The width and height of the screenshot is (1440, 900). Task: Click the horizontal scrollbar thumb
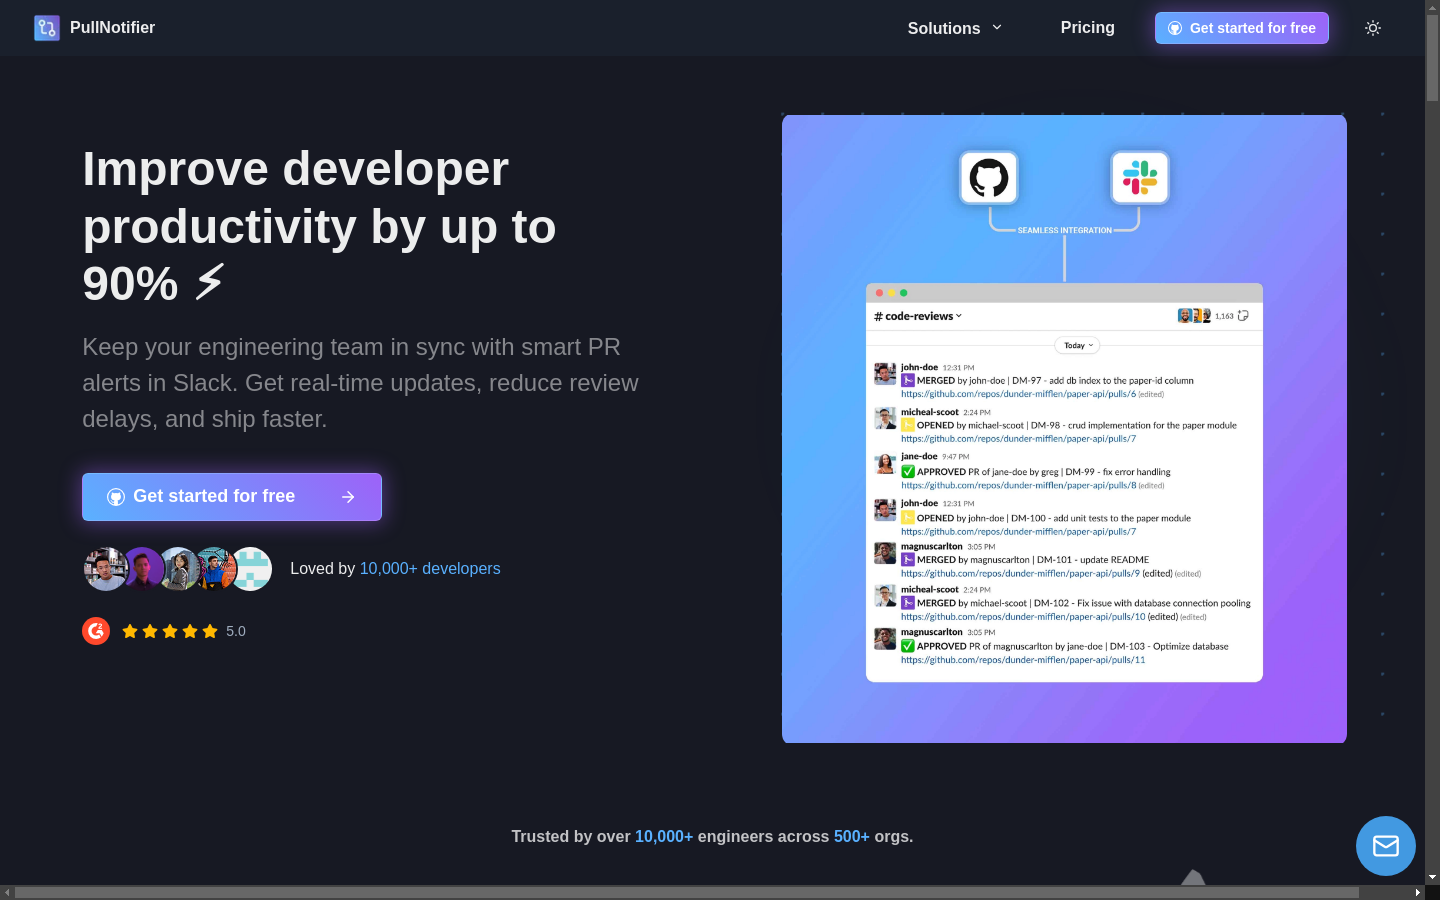(x=686, y=892)
